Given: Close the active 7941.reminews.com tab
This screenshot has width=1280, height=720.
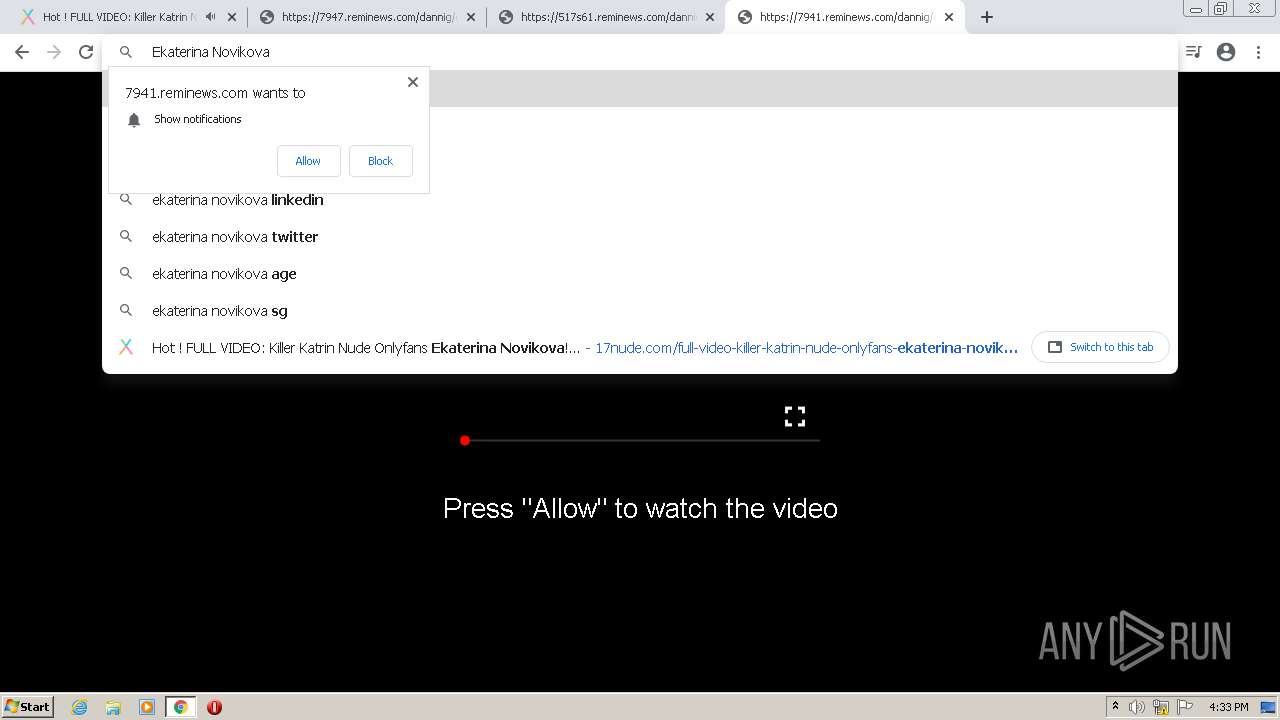Looking at the screenshot, I should tap(949, 17).
